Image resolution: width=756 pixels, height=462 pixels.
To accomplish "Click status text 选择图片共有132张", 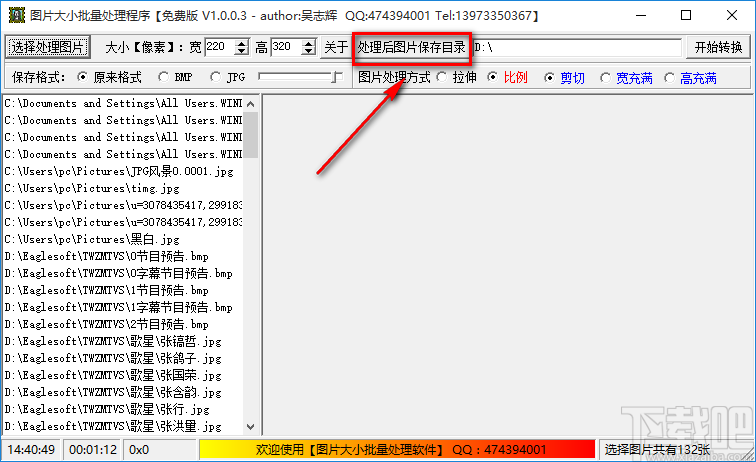I will point(657,449).
